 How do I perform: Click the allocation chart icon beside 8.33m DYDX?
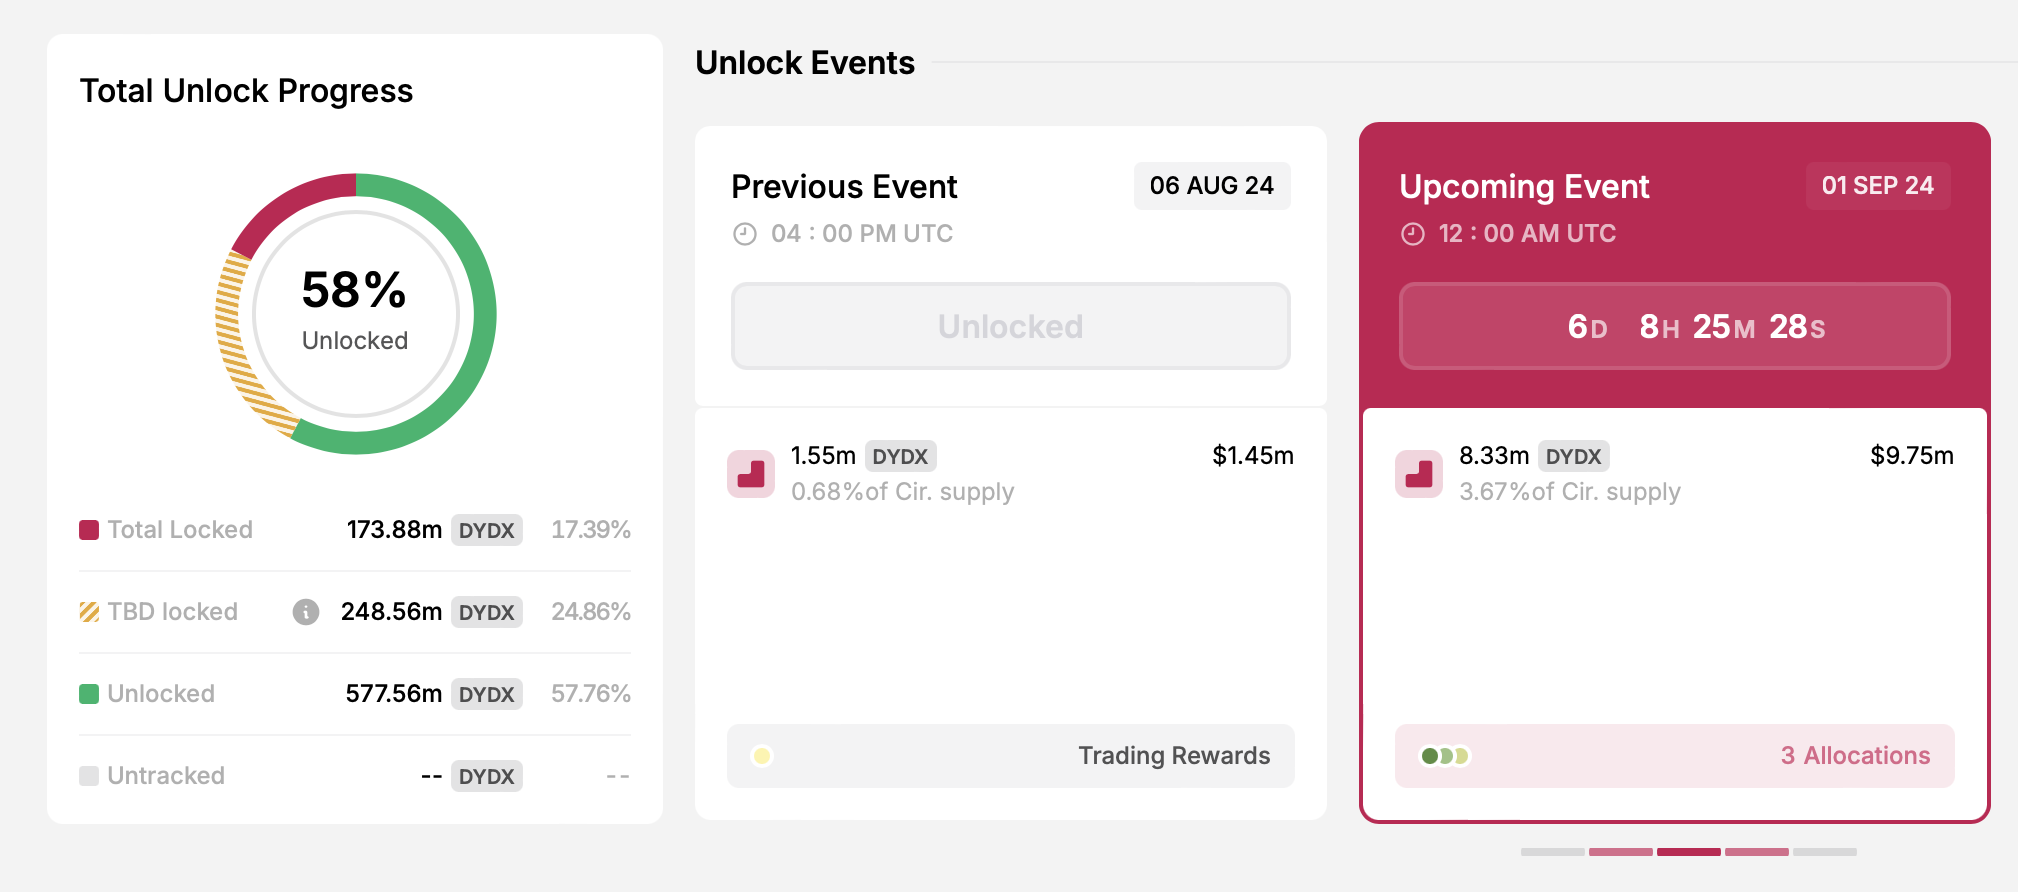click(1419, 474)
